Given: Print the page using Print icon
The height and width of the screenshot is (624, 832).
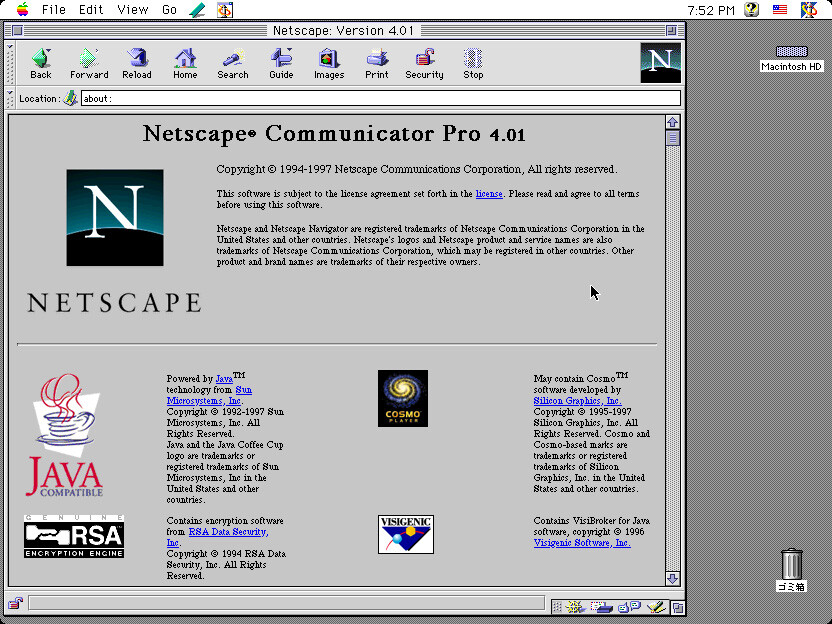Looking at the screenshot, I should click(x=377, y=63).
